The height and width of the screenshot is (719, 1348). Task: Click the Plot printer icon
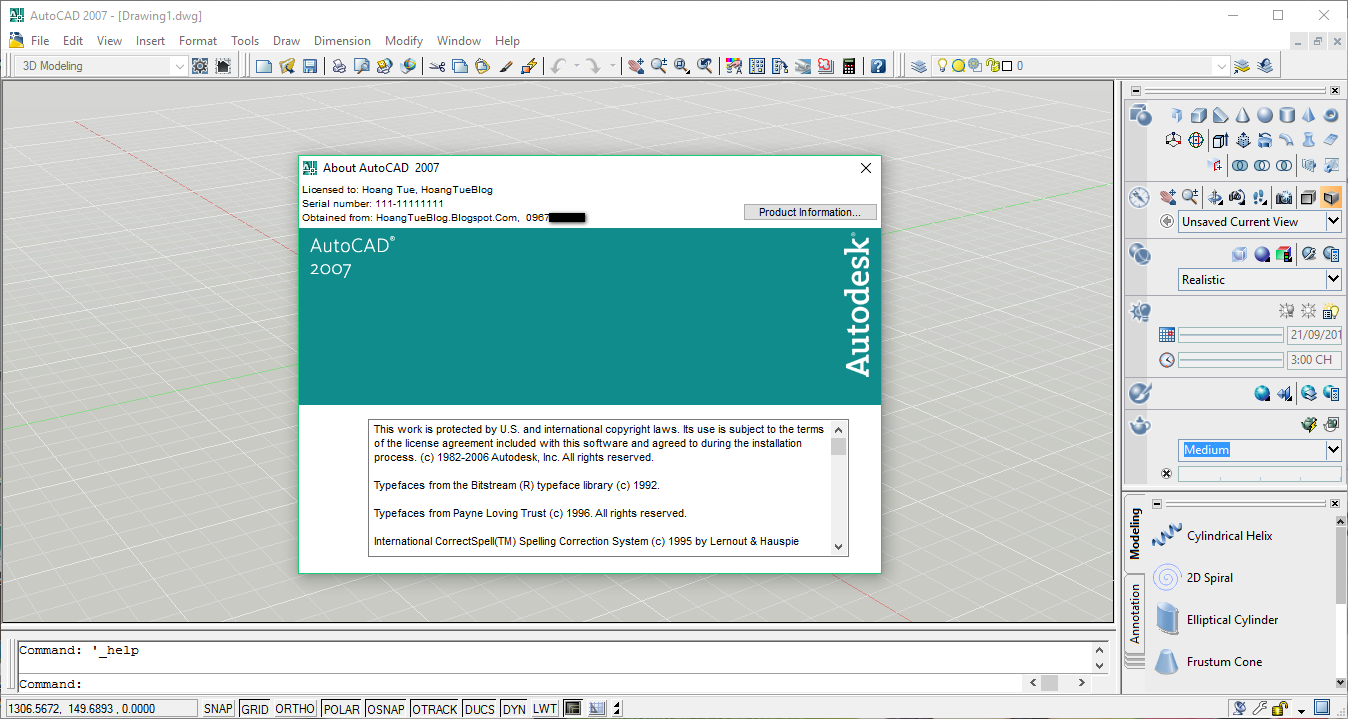(339, 66)
